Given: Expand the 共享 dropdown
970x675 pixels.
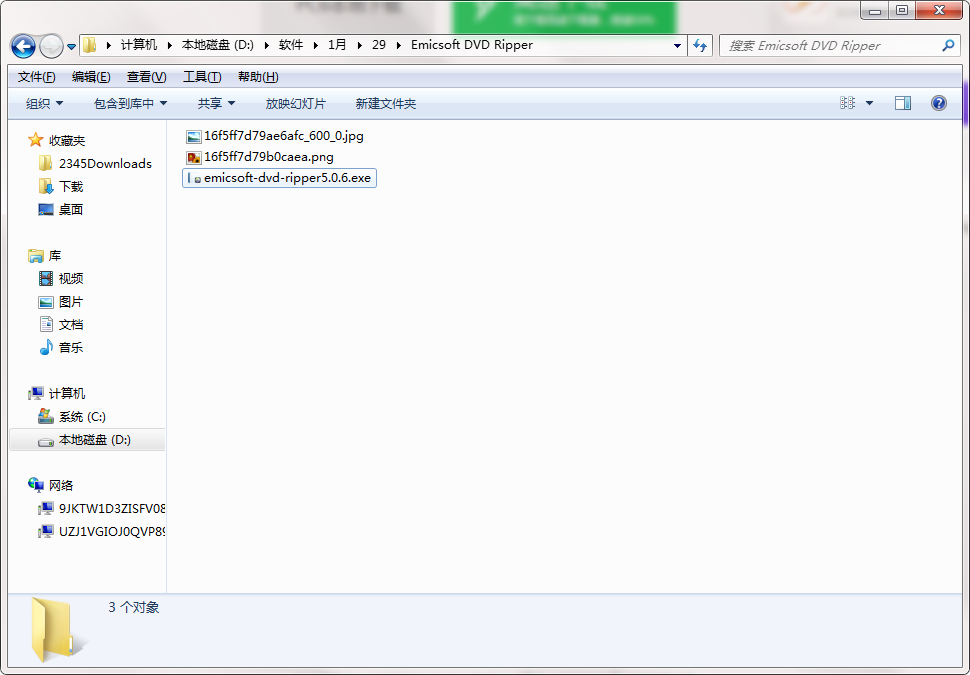Looking at the screenshot, I should point(217,103).
